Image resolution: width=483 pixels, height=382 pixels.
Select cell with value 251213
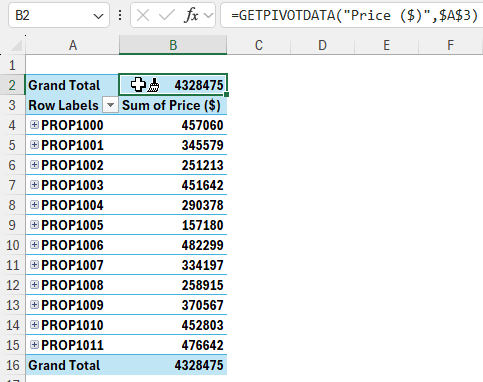click(173, 165)
